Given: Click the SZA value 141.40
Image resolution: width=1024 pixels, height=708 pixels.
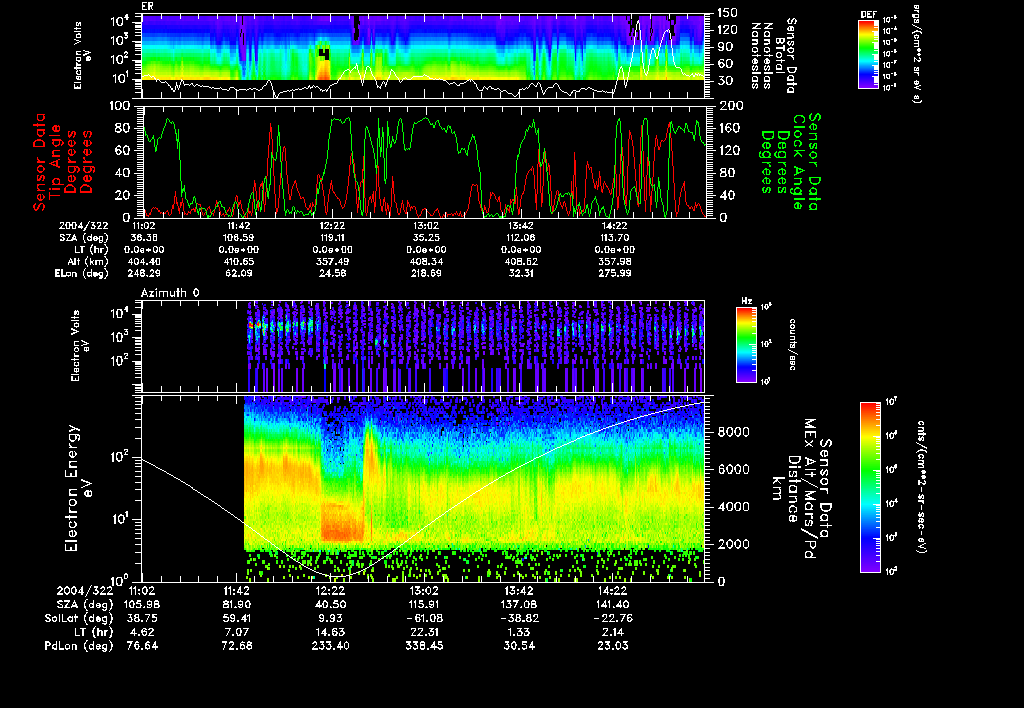Looking at the screenshot, I should pyautogui.click(x=613, y=604).
